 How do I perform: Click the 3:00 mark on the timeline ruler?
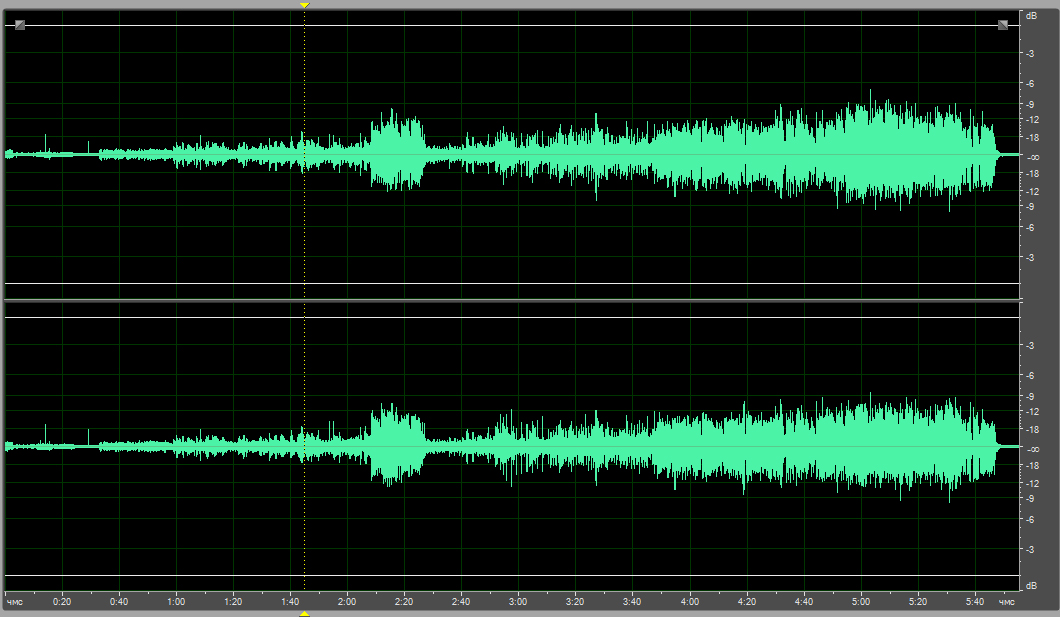click(x=518, y=602)
